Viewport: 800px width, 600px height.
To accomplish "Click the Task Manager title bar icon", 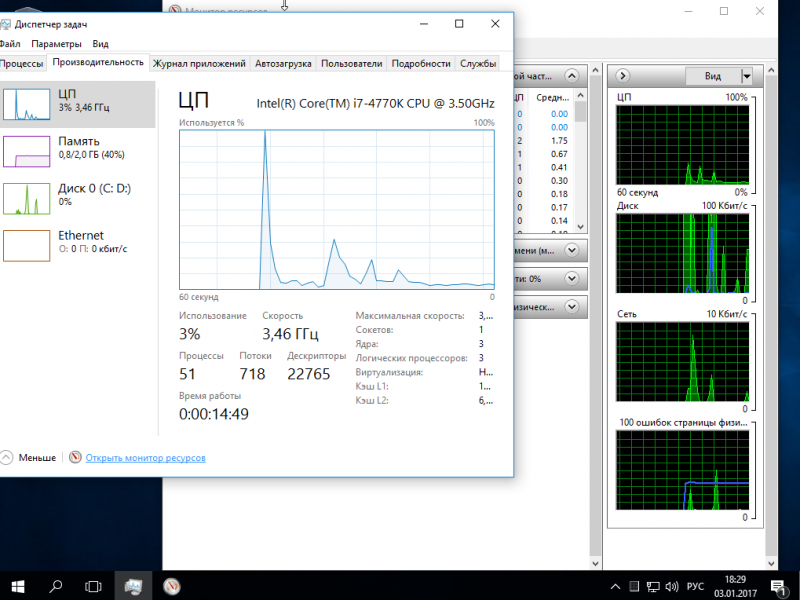I will click(5, 24).
